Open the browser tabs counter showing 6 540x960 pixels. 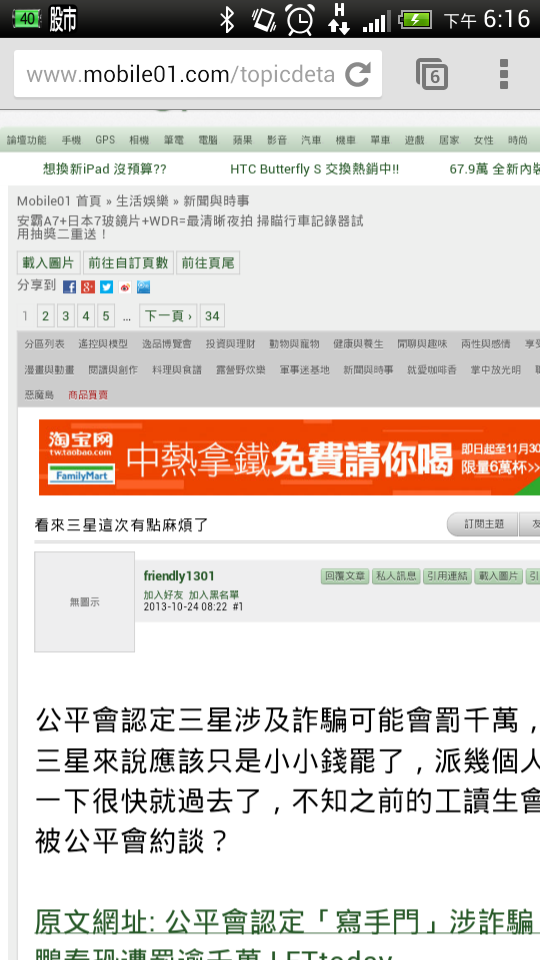point(432,74)
